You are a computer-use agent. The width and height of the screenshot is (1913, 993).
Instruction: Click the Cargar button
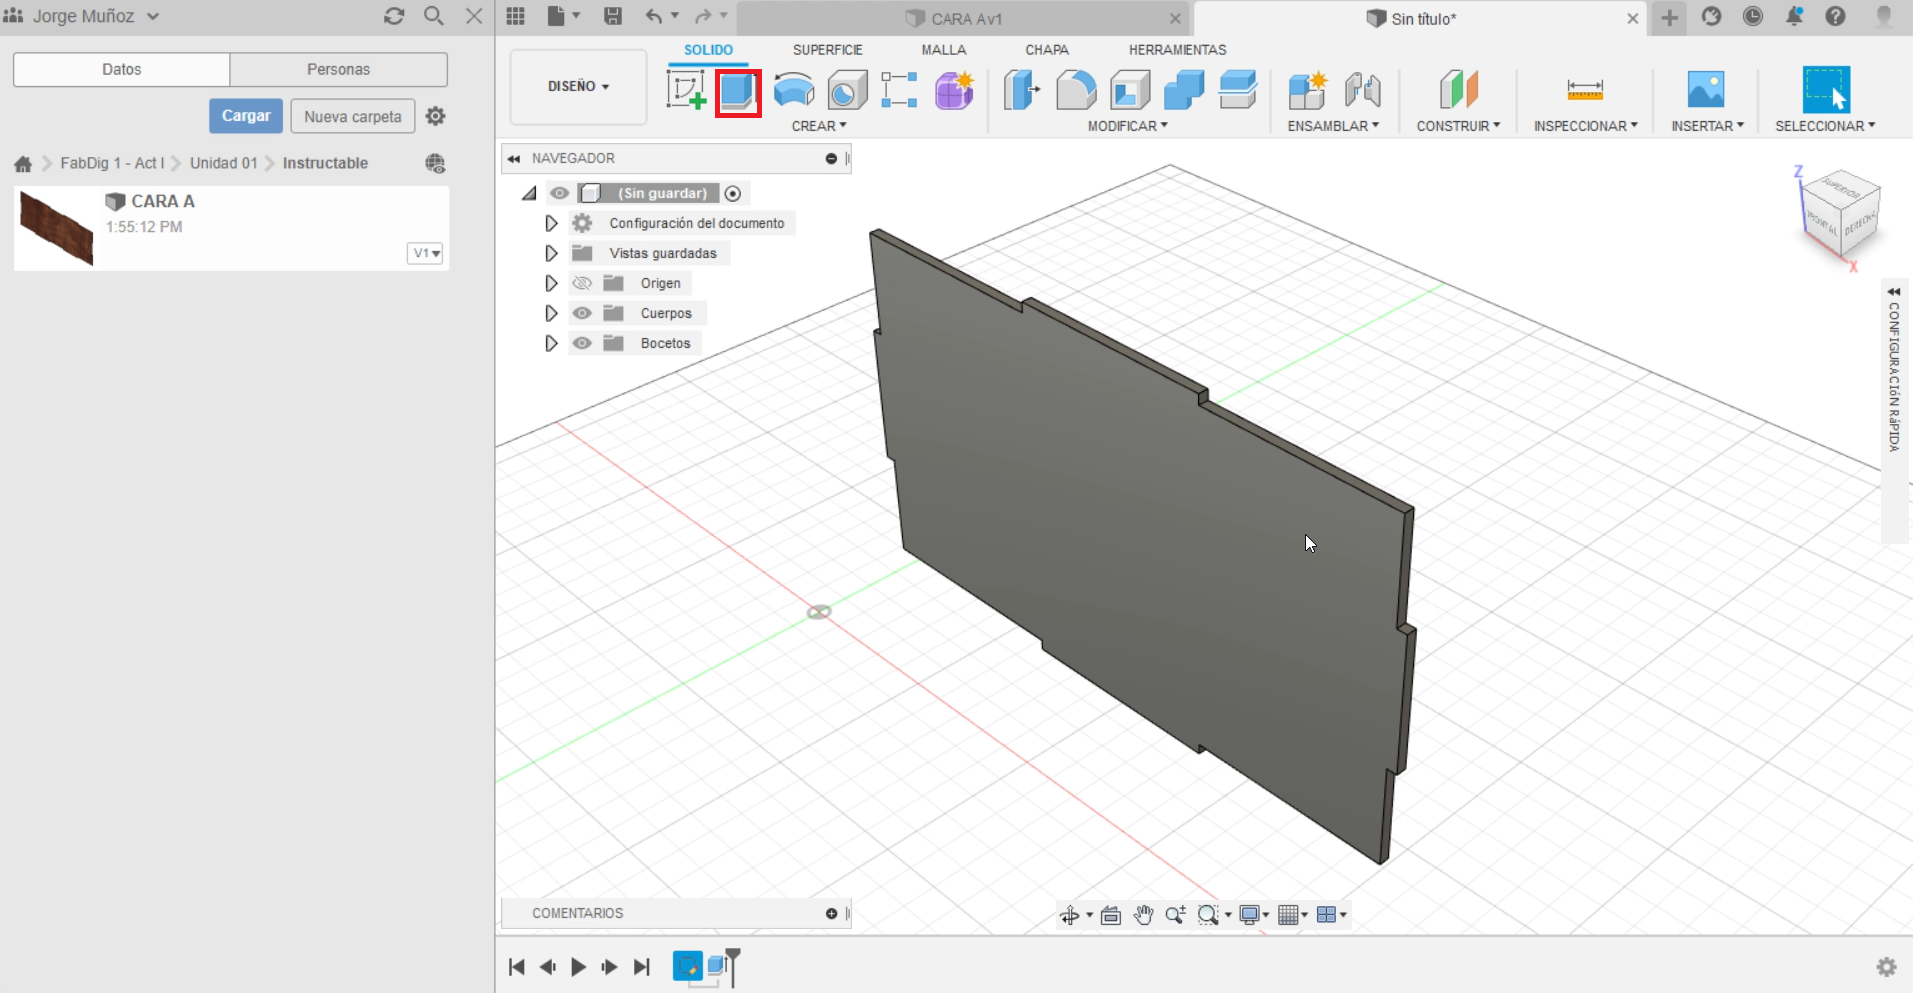click(x=245, y=115)
